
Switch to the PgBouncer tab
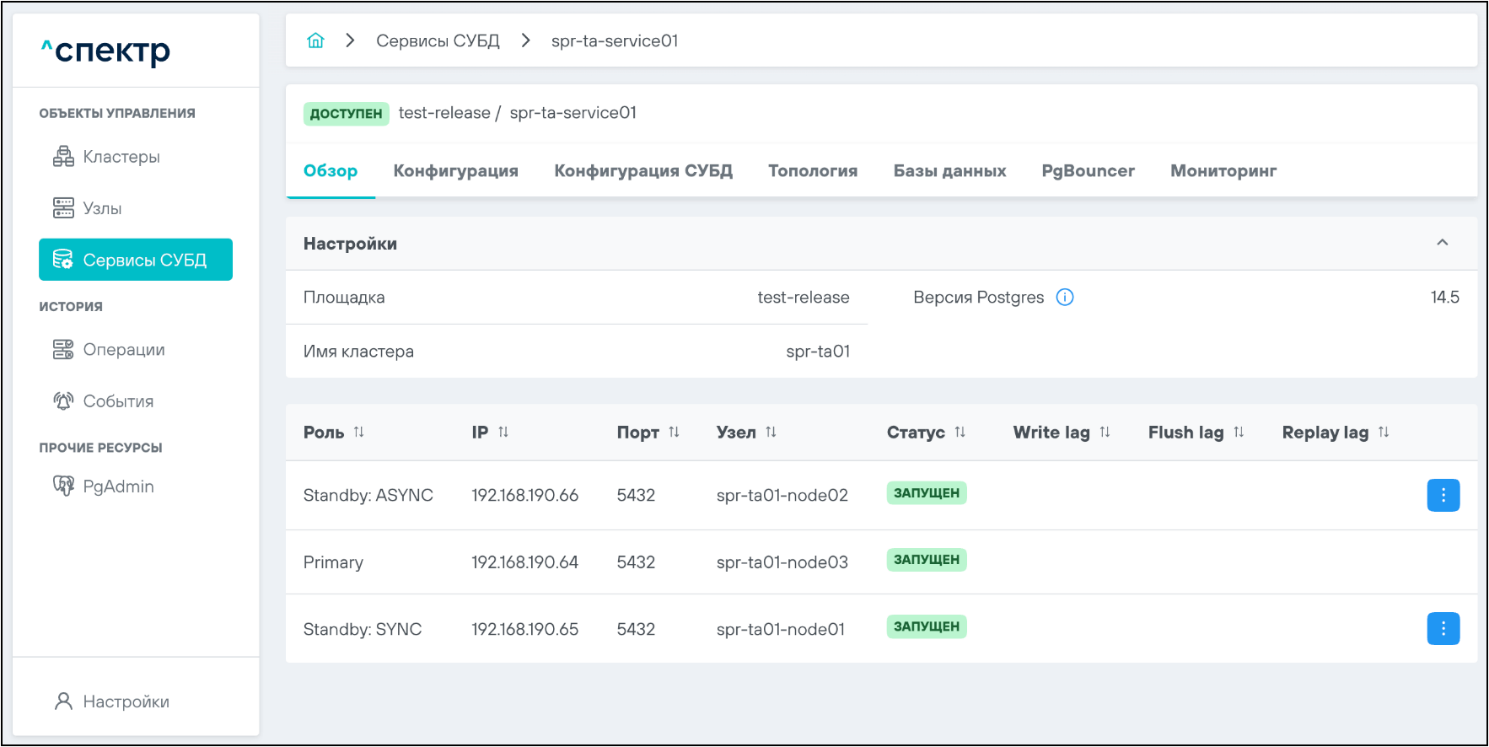click(1087, 171)
